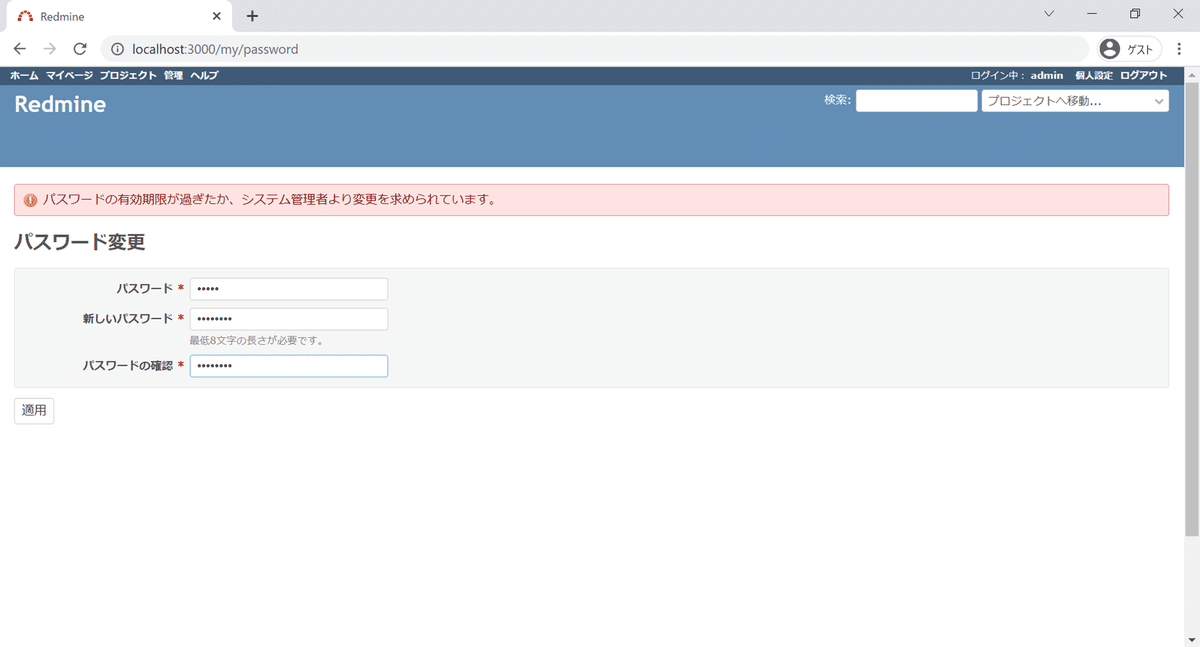Click the 検索 search label link

837,100
